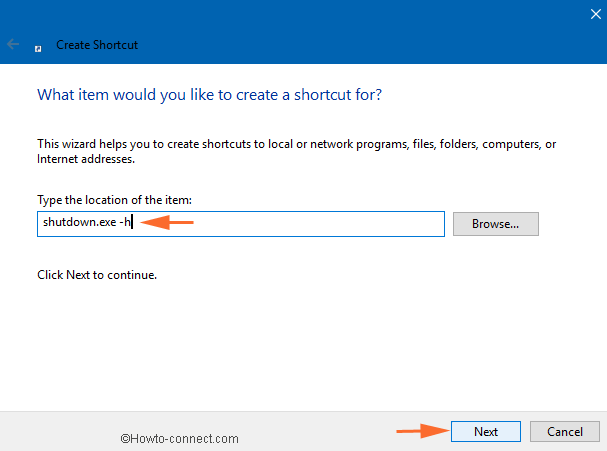Click the 'Click Next to continue.' text
This screenshot has width=607, height=451.
(97, 275)
